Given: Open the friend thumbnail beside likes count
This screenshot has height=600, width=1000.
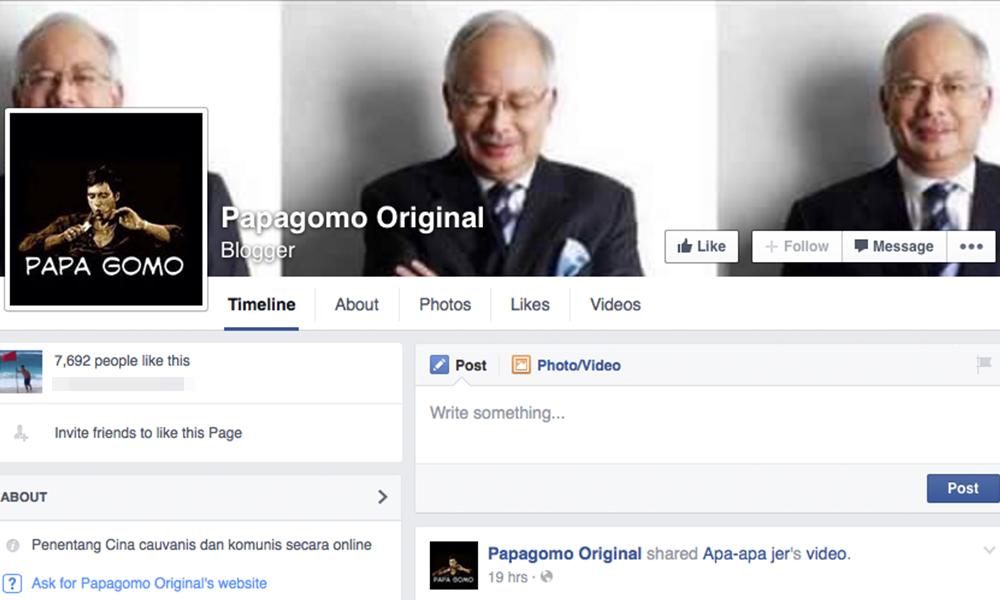Looking at the screenshot, I should (x=21, y=371).
